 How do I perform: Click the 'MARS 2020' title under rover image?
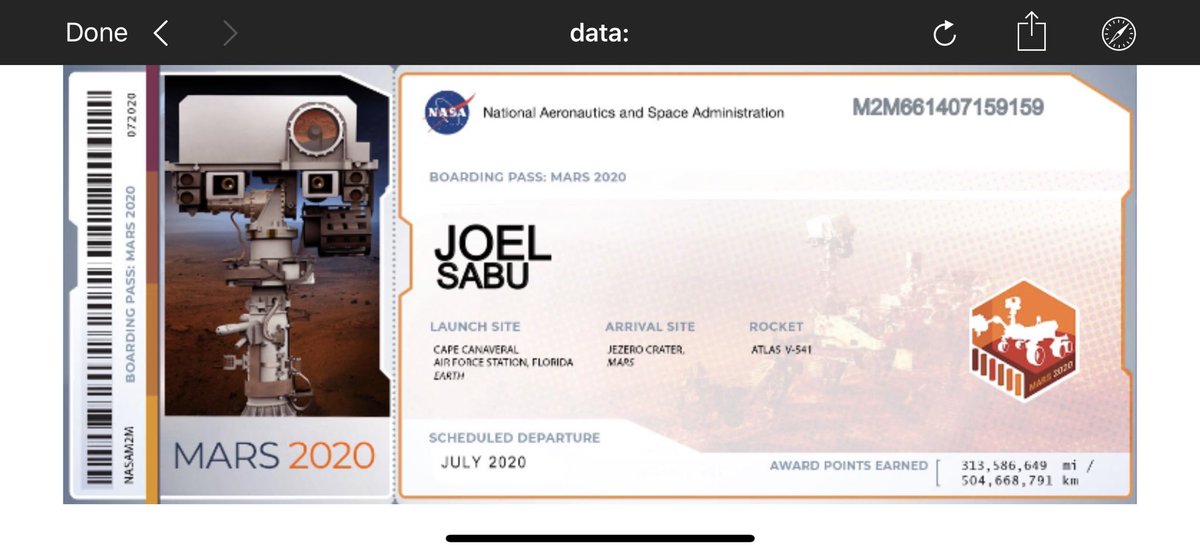click(x=275, y=455)
